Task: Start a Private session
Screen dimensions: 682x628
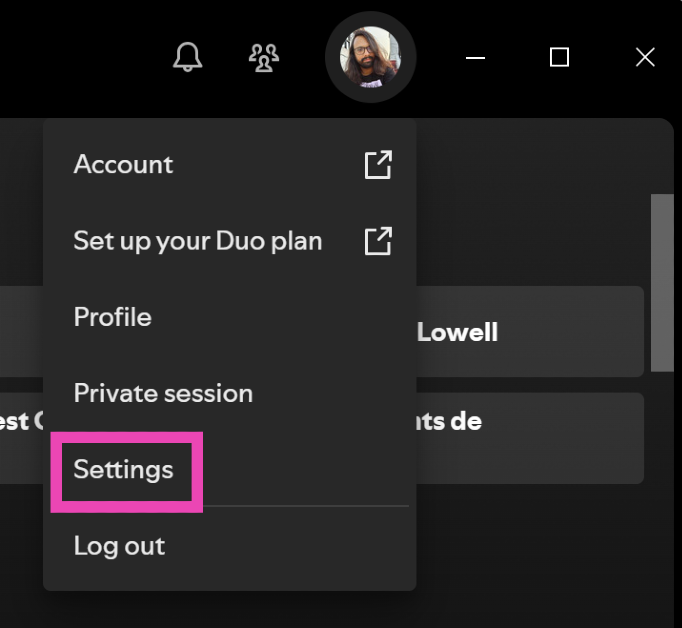Action: (163, 393)
